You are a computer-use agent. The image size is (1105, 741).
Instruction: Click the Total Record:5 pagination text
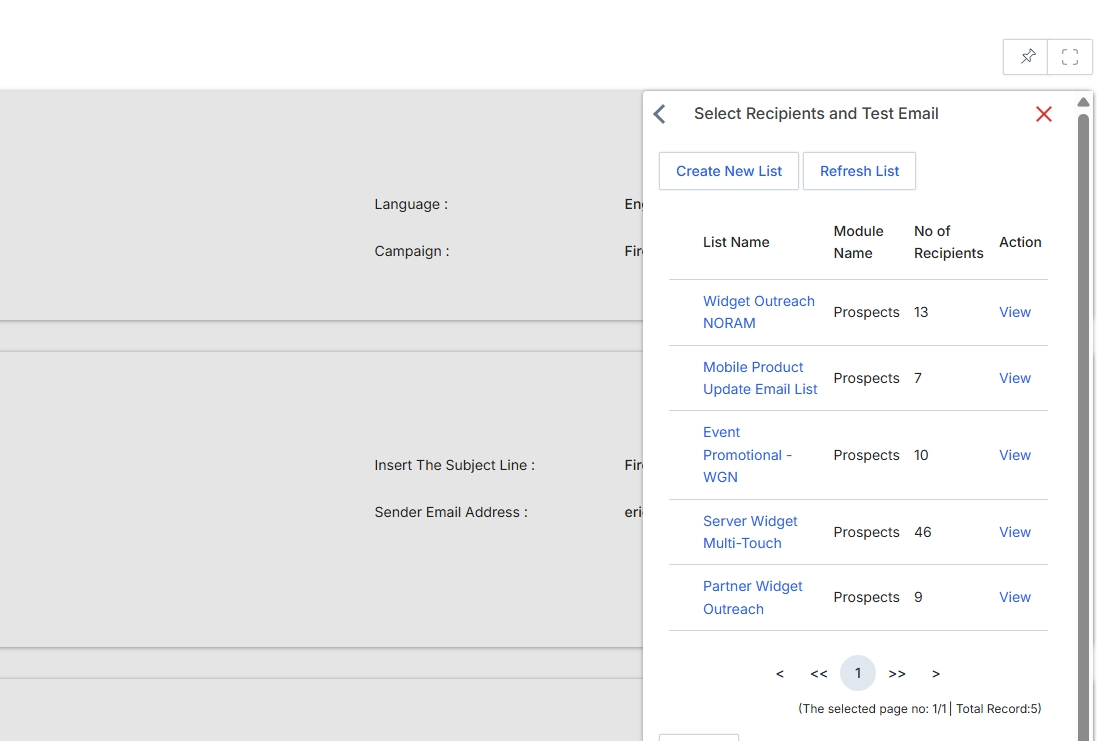(x=998, y=709)
